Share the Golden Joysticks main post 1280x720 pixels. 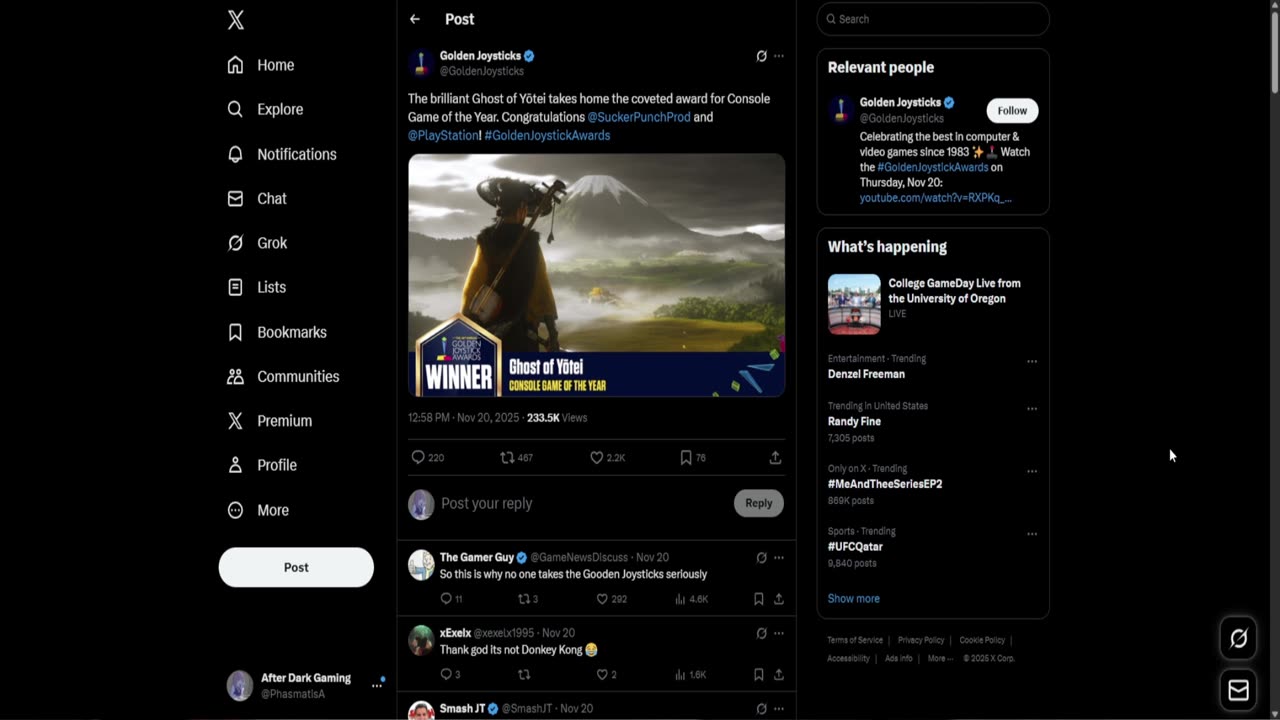775,457
